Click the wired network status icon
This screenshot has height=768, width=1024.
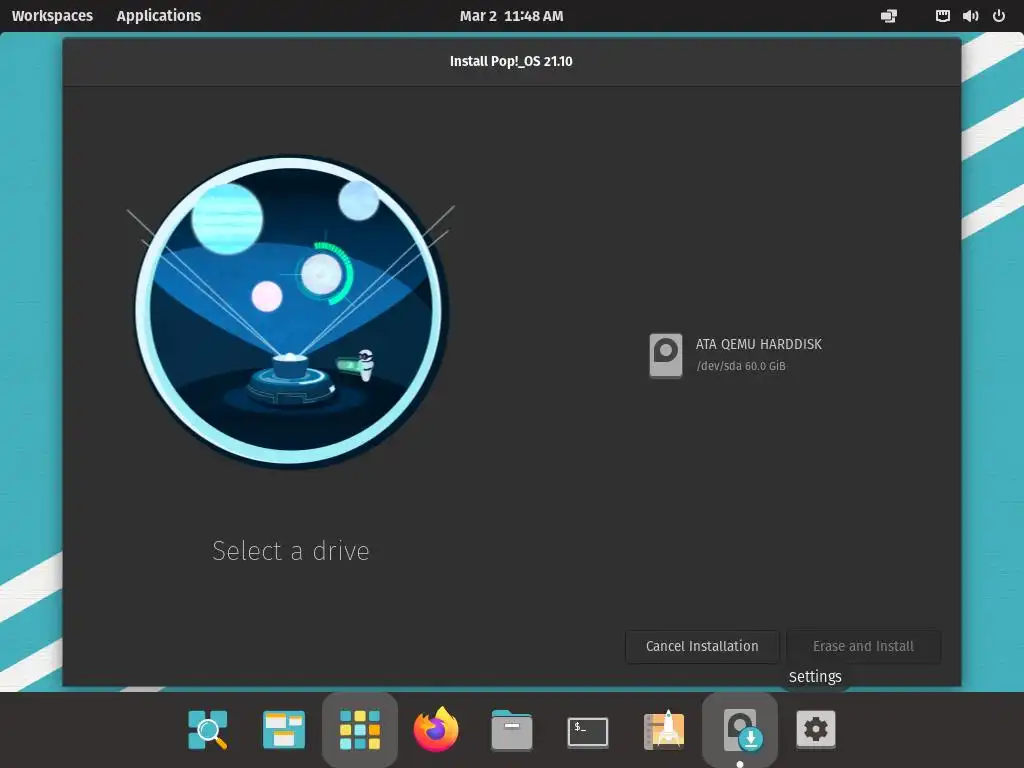(x=942, y=16)
